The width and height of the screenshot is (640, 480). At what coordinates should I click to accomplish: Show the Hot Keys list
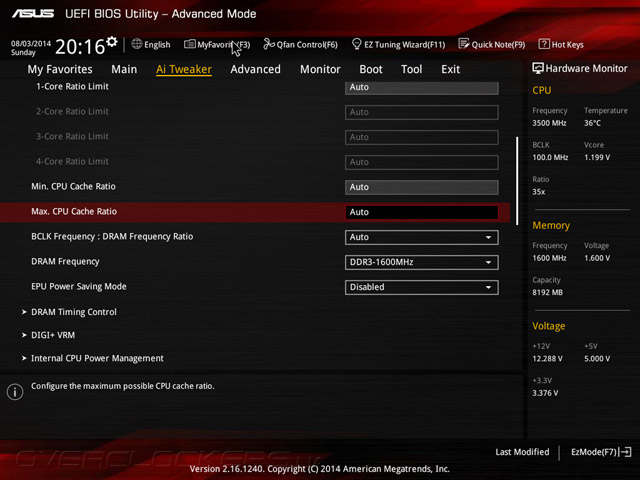561,44
